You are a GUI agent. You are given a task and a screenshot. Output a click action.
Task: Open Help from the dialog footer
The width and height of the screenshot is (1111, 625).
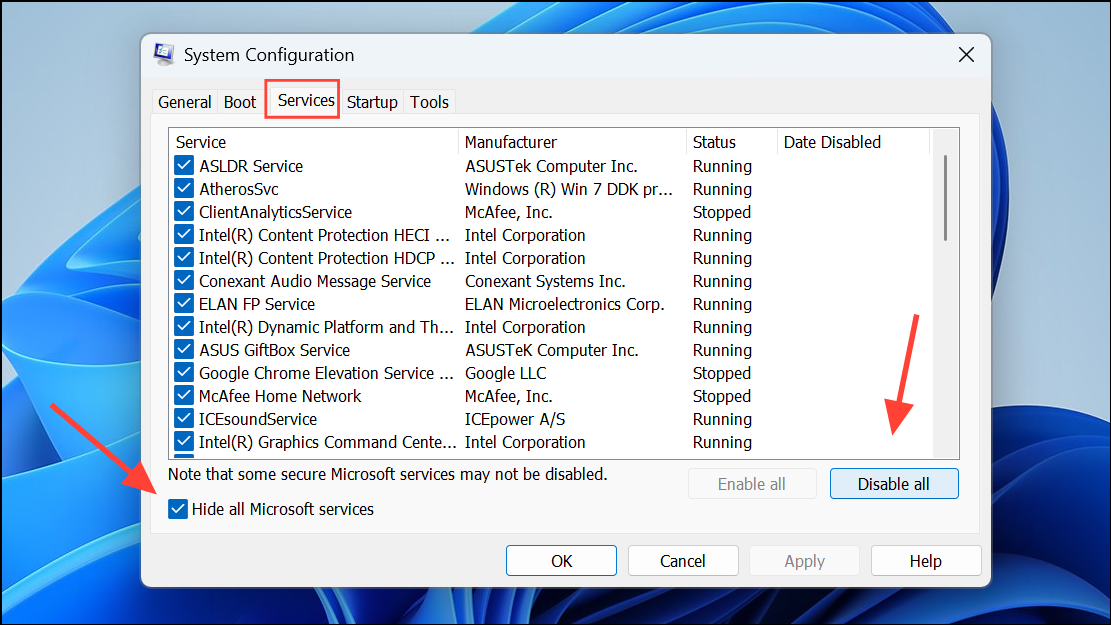click(925, 561)
